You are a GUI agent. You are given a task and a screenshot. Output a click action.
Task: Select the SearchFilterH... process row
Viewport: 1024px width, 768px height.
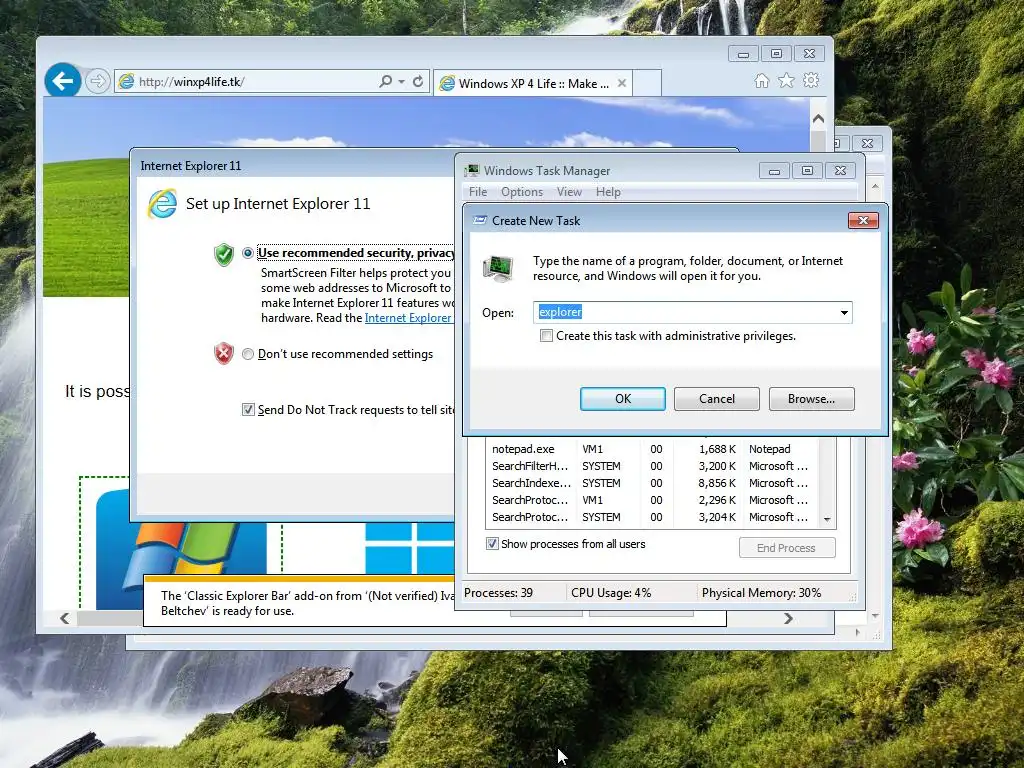[652, 466]
